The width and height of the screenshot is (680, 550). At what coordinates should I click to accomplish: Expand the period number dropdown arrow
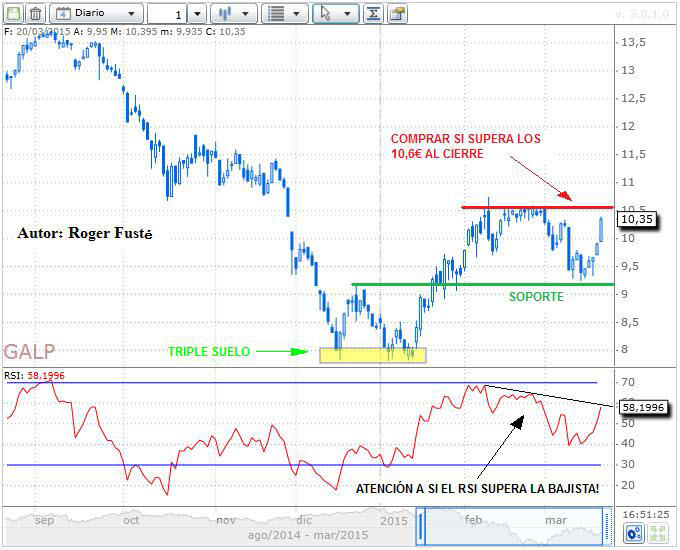pos(197,14)
